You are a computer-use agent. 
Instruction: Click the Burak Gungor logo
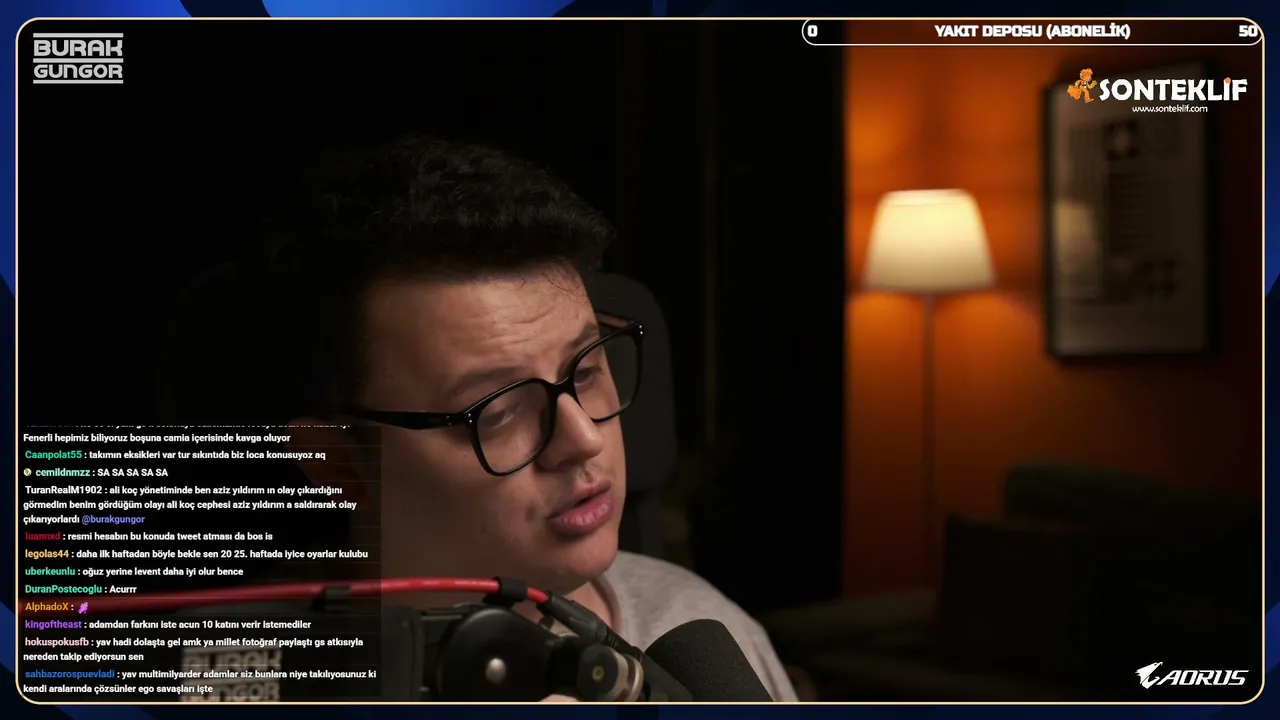click(x=78, y=58)
